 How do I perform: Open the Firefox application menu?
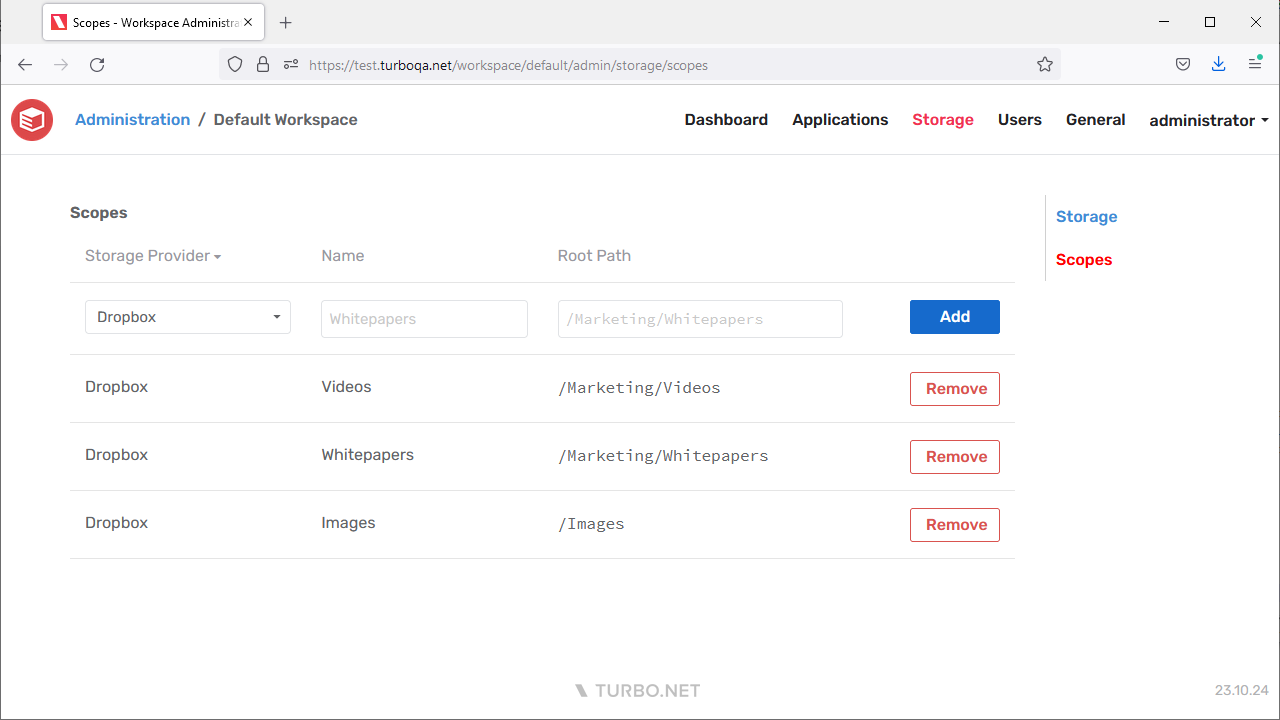point(1254,63)
